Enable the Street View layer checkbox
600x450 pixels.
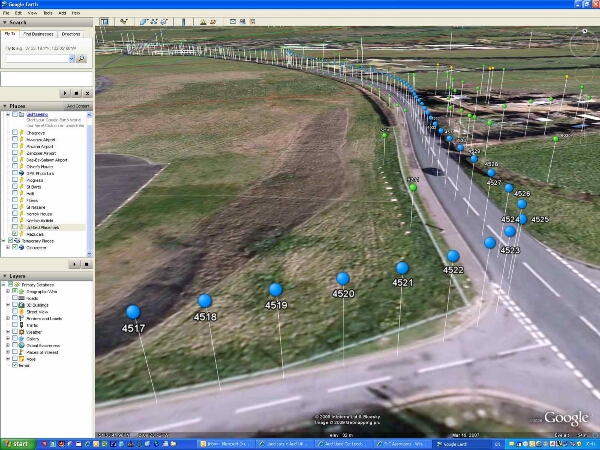pyautogui.click(x=15, y=311)
